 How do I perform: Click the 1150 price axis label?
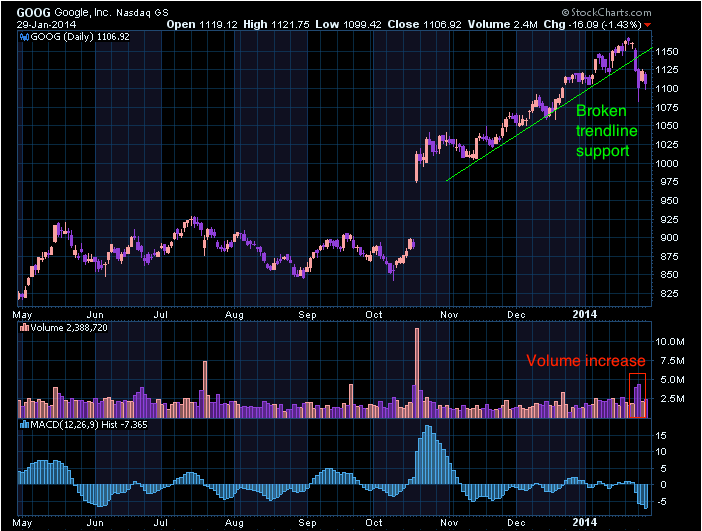(x=667, y=51)
